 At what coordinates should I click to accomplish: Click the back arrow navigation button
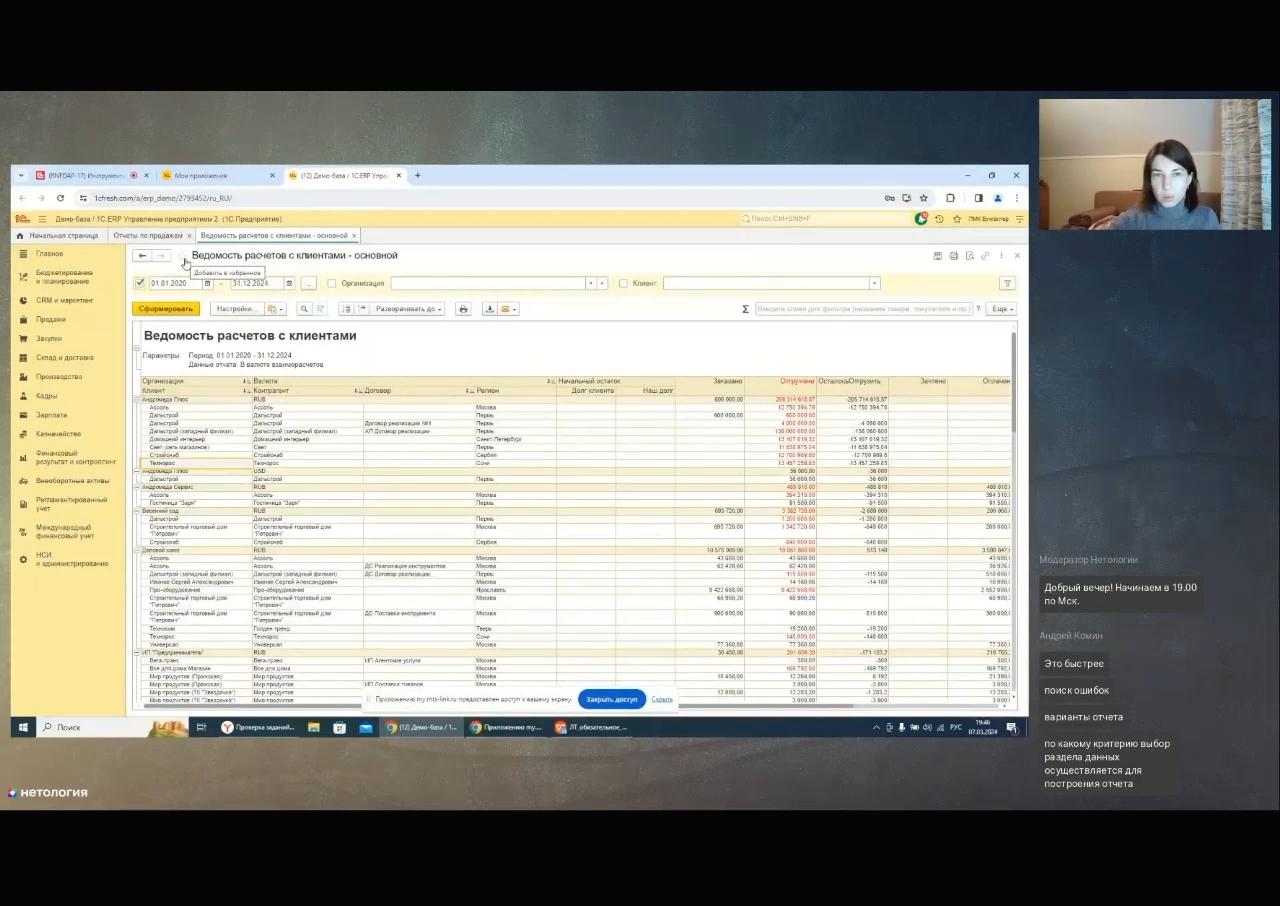[x=142, y=256]
